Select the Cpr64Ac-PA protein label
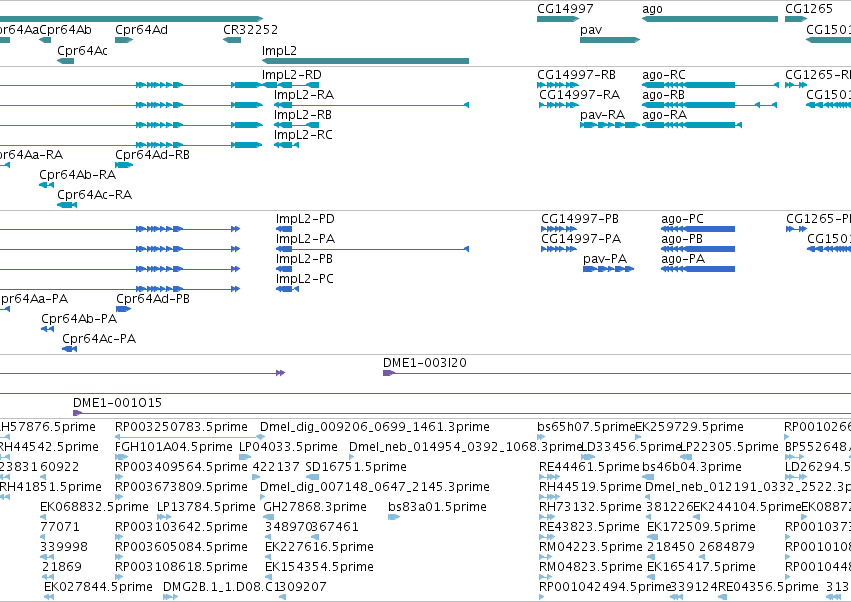 click(x=99, y=339)
